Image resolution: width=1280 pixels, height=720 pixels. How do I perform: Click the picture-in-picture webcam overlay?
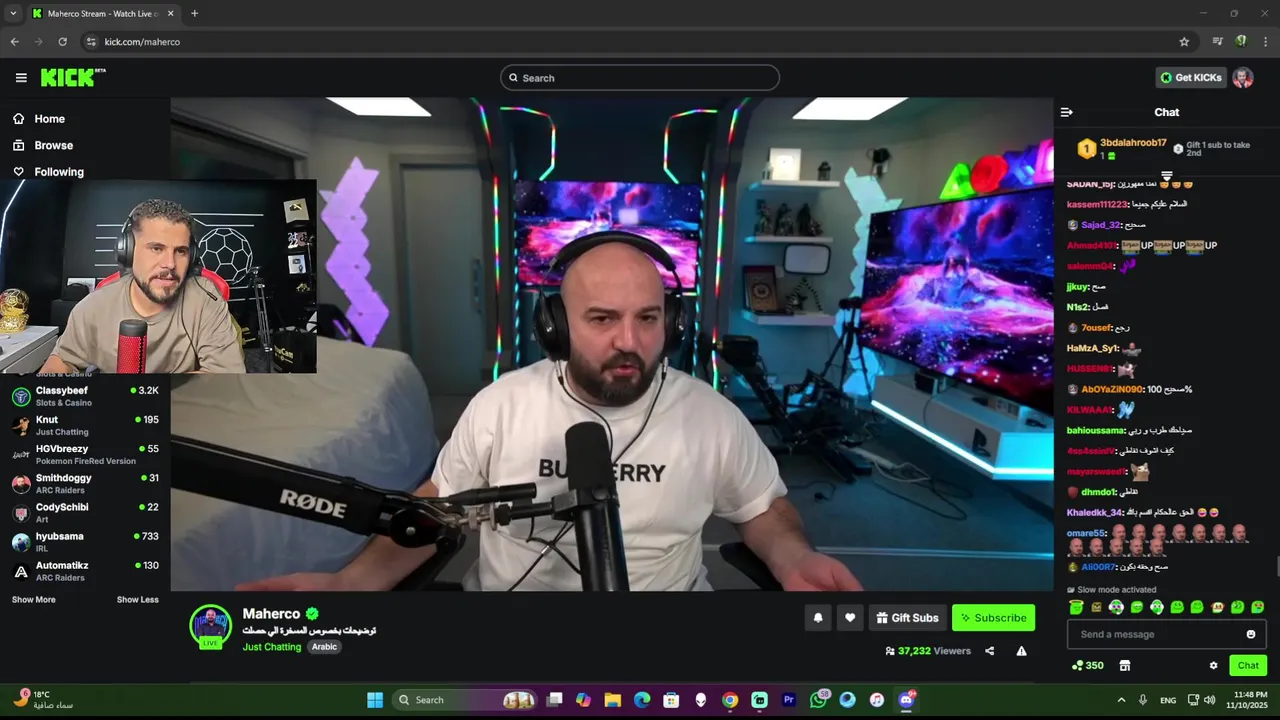(x=158, y=276)
